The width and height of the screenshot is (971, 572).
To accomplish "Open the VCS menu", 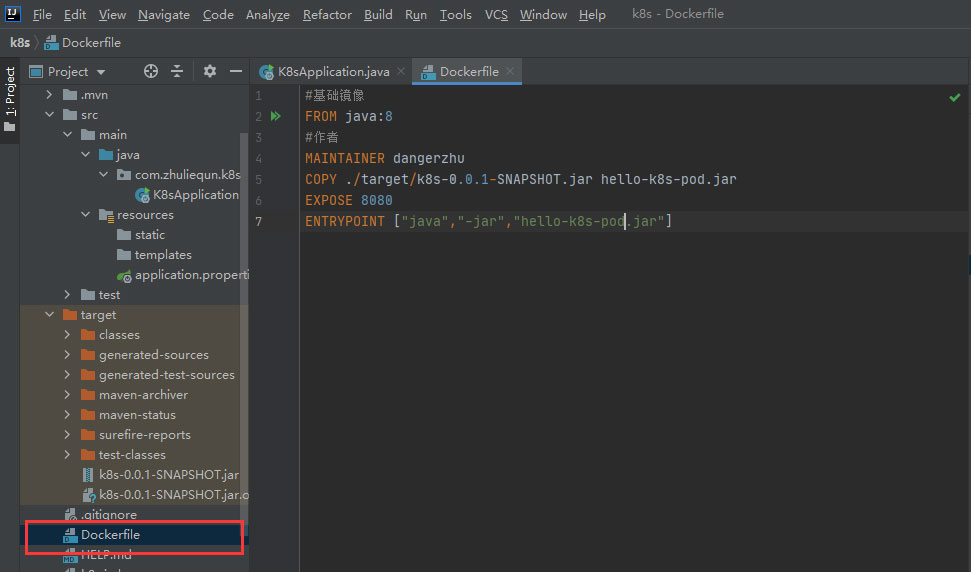I will (496, 15).
